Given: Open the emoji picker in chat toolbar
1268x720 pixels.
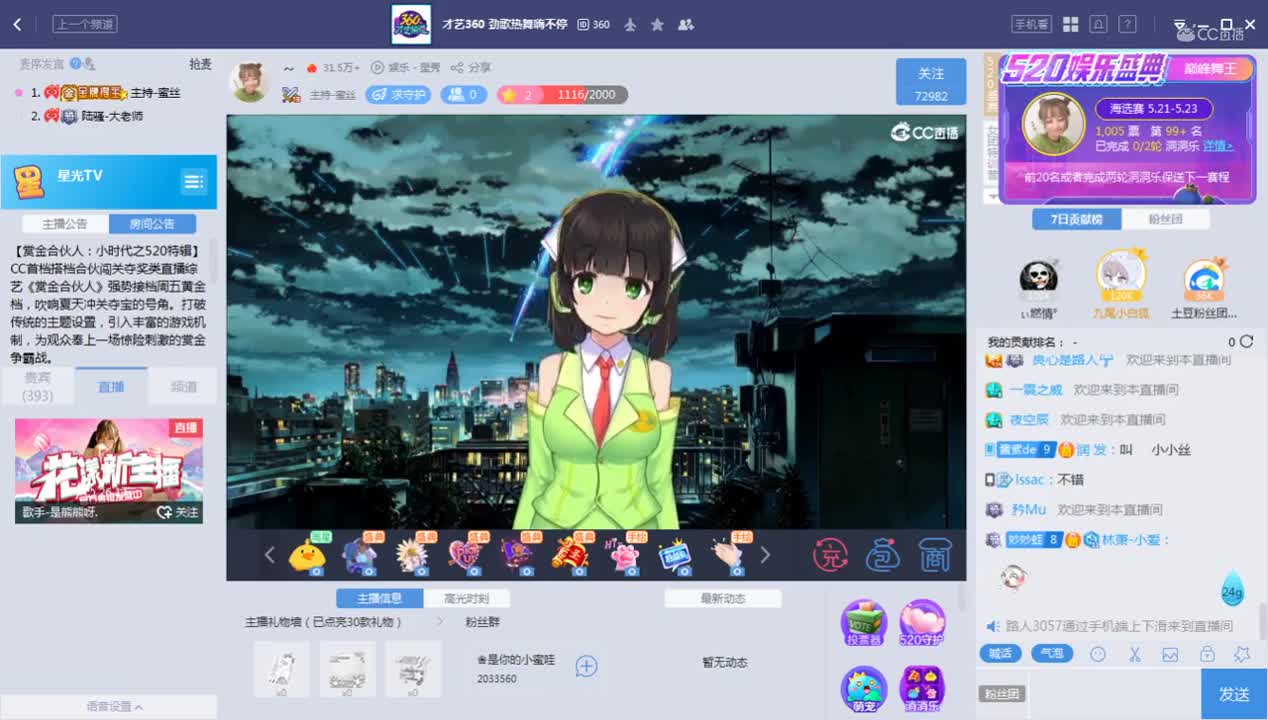Looking at the screenshot, I should coord(1098,654).
